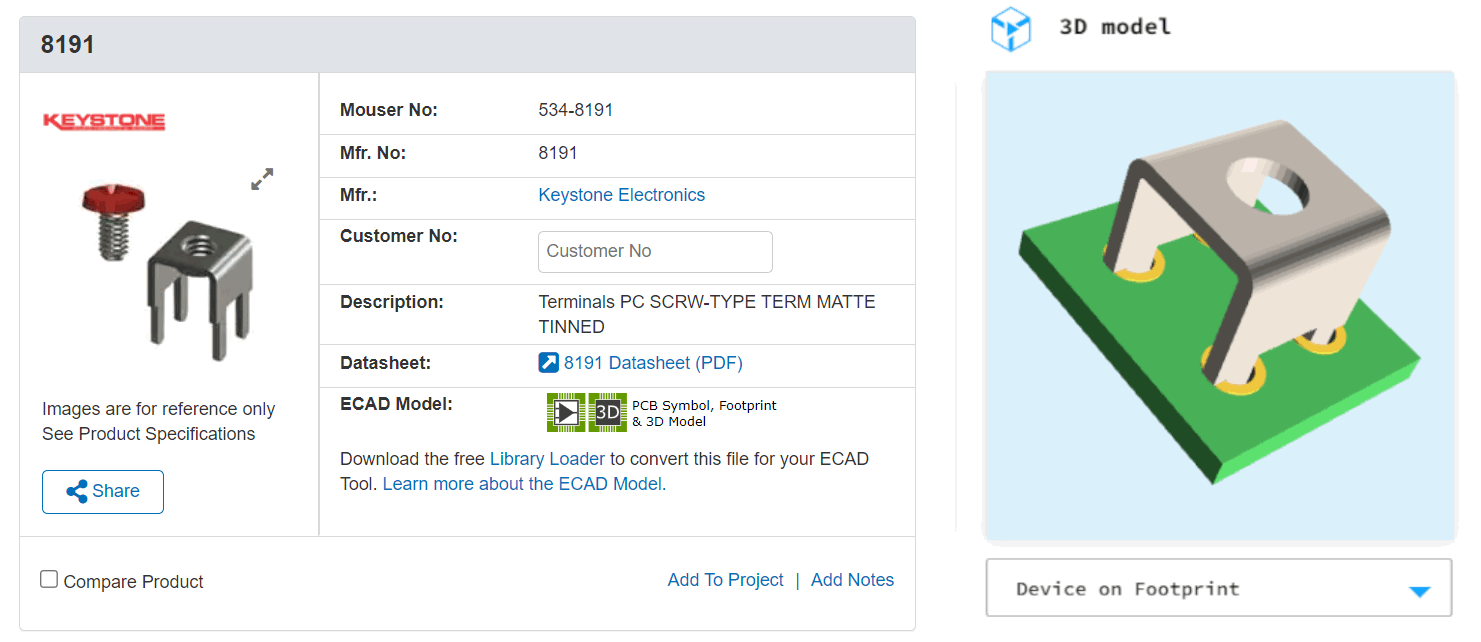Screen dimensions: 1481x642
Task: Click Add To Project
Action: click(x=725, y=580)
